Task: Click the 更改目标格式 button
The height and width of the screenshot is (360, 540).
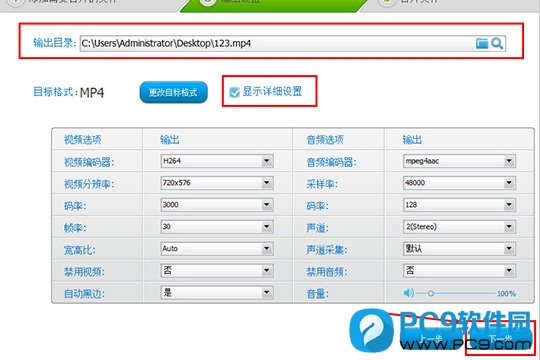Action: 174,92
